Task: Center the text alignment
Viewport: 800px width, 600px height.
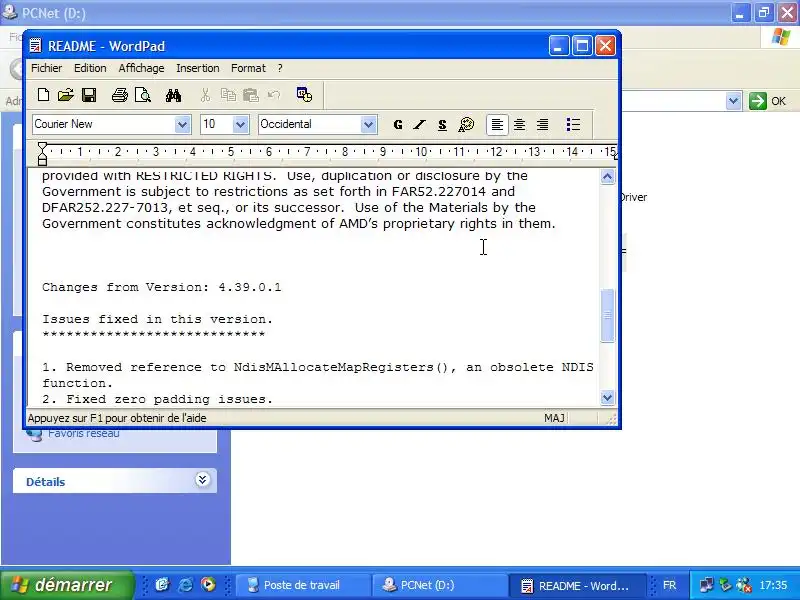Action: tap(519, 124)
